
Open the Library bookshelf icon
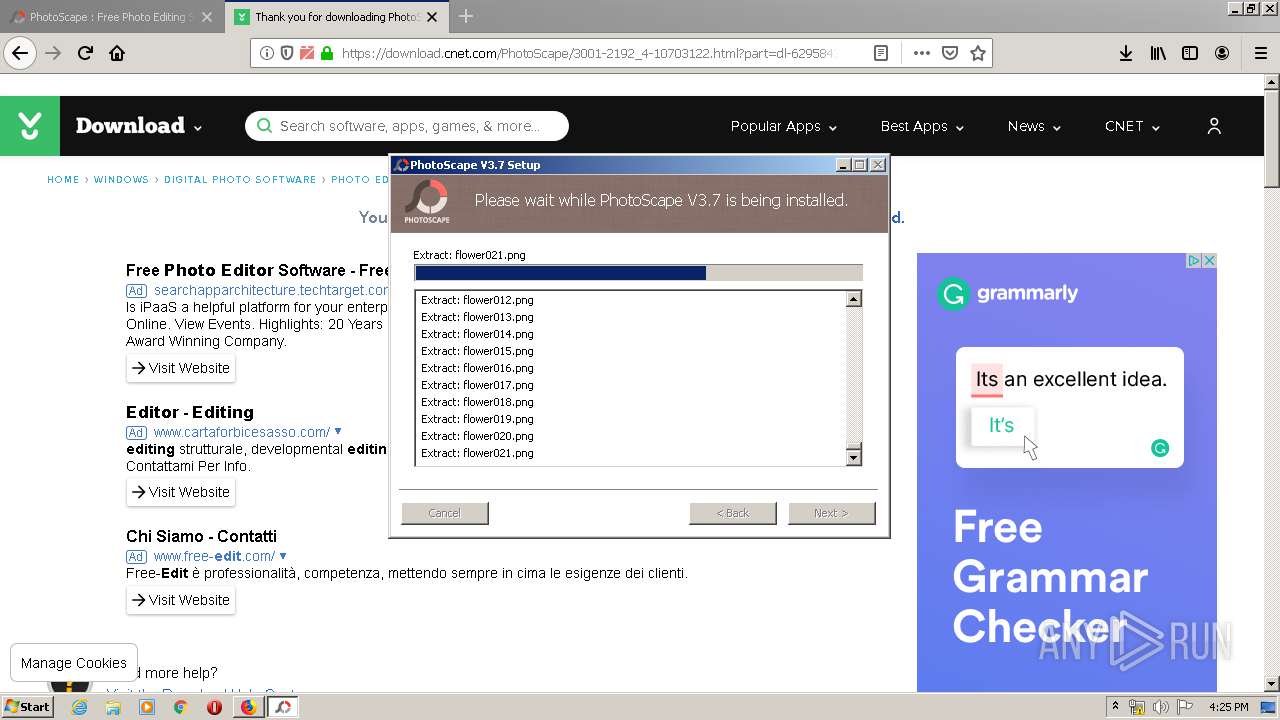(1158, 53)
